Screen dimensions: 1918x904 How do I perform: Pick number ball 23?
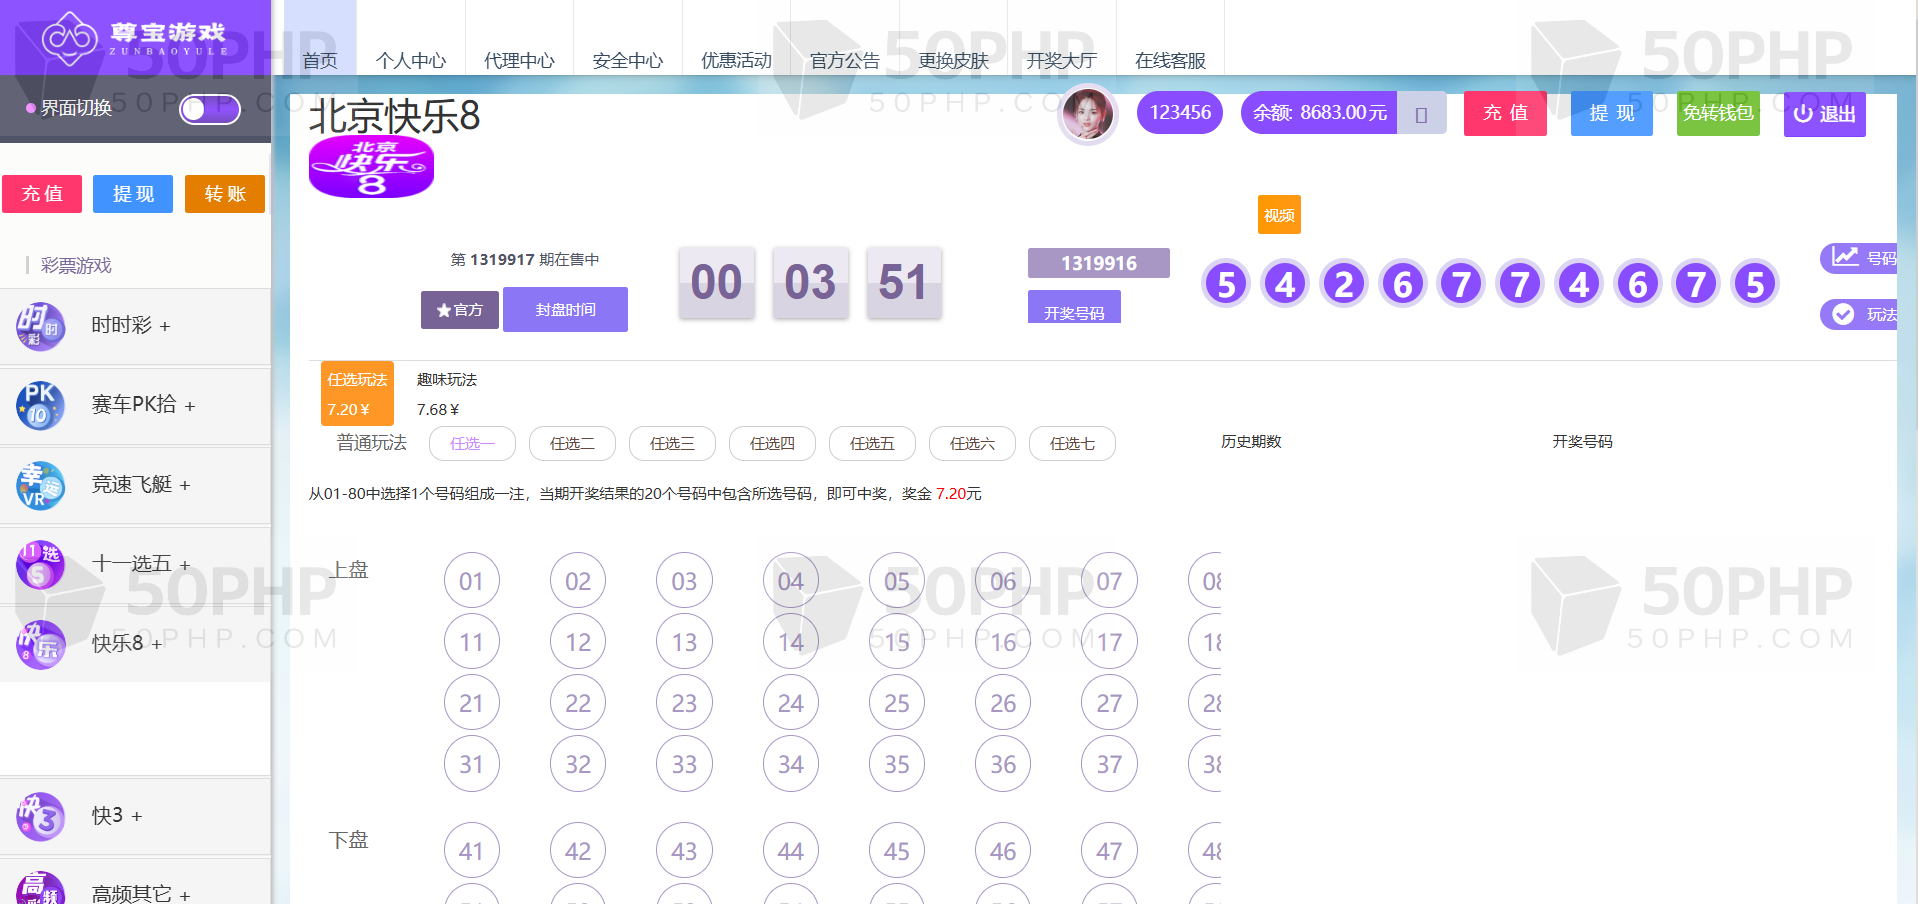(684, 703)
